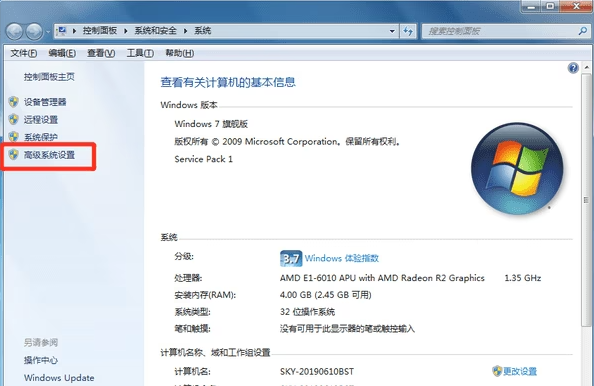The image size is (594, 386).
Task: Click the Windows 7 旗舰版 text
Action: [x=211, y=124]
